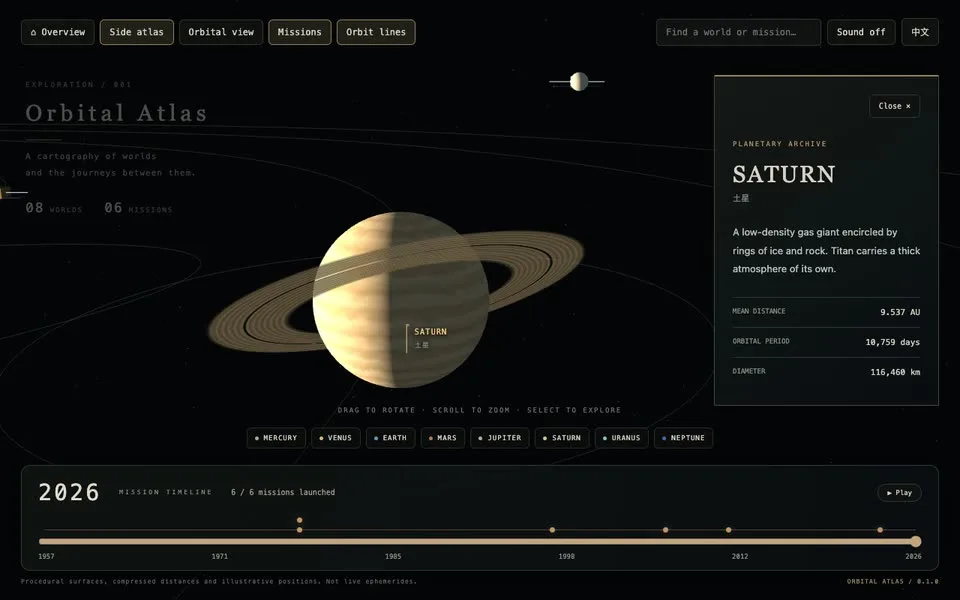Screen dimensions: 960x600
Task: Select the Jupiter planet chip
Action: pos(500,438)
